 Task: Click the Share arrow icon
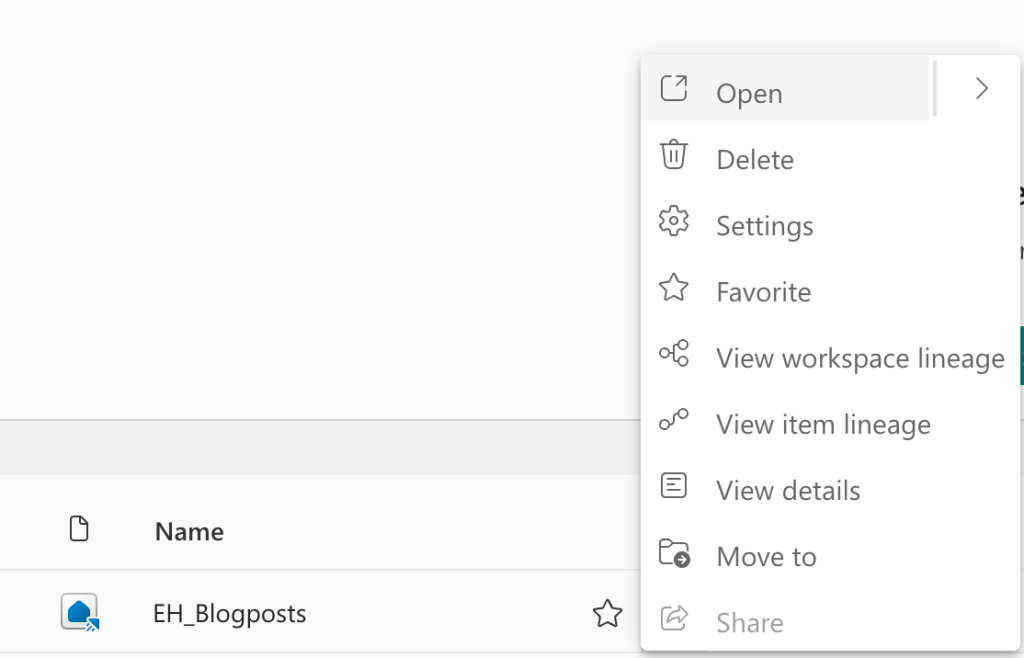coord(674,619)
